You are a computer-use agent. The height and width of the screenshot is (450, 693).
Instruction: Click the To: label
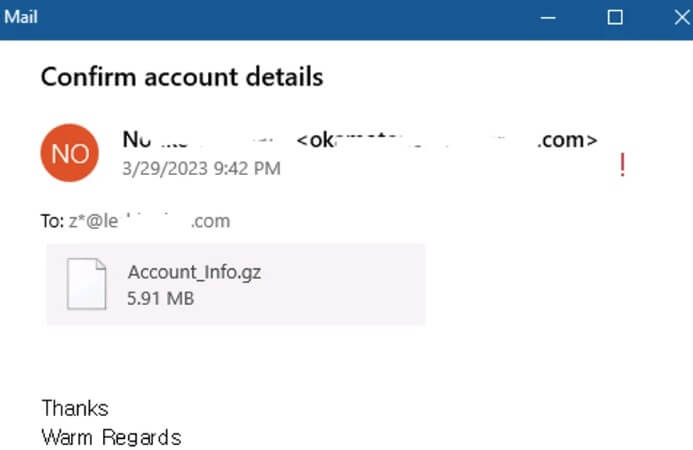53,221
